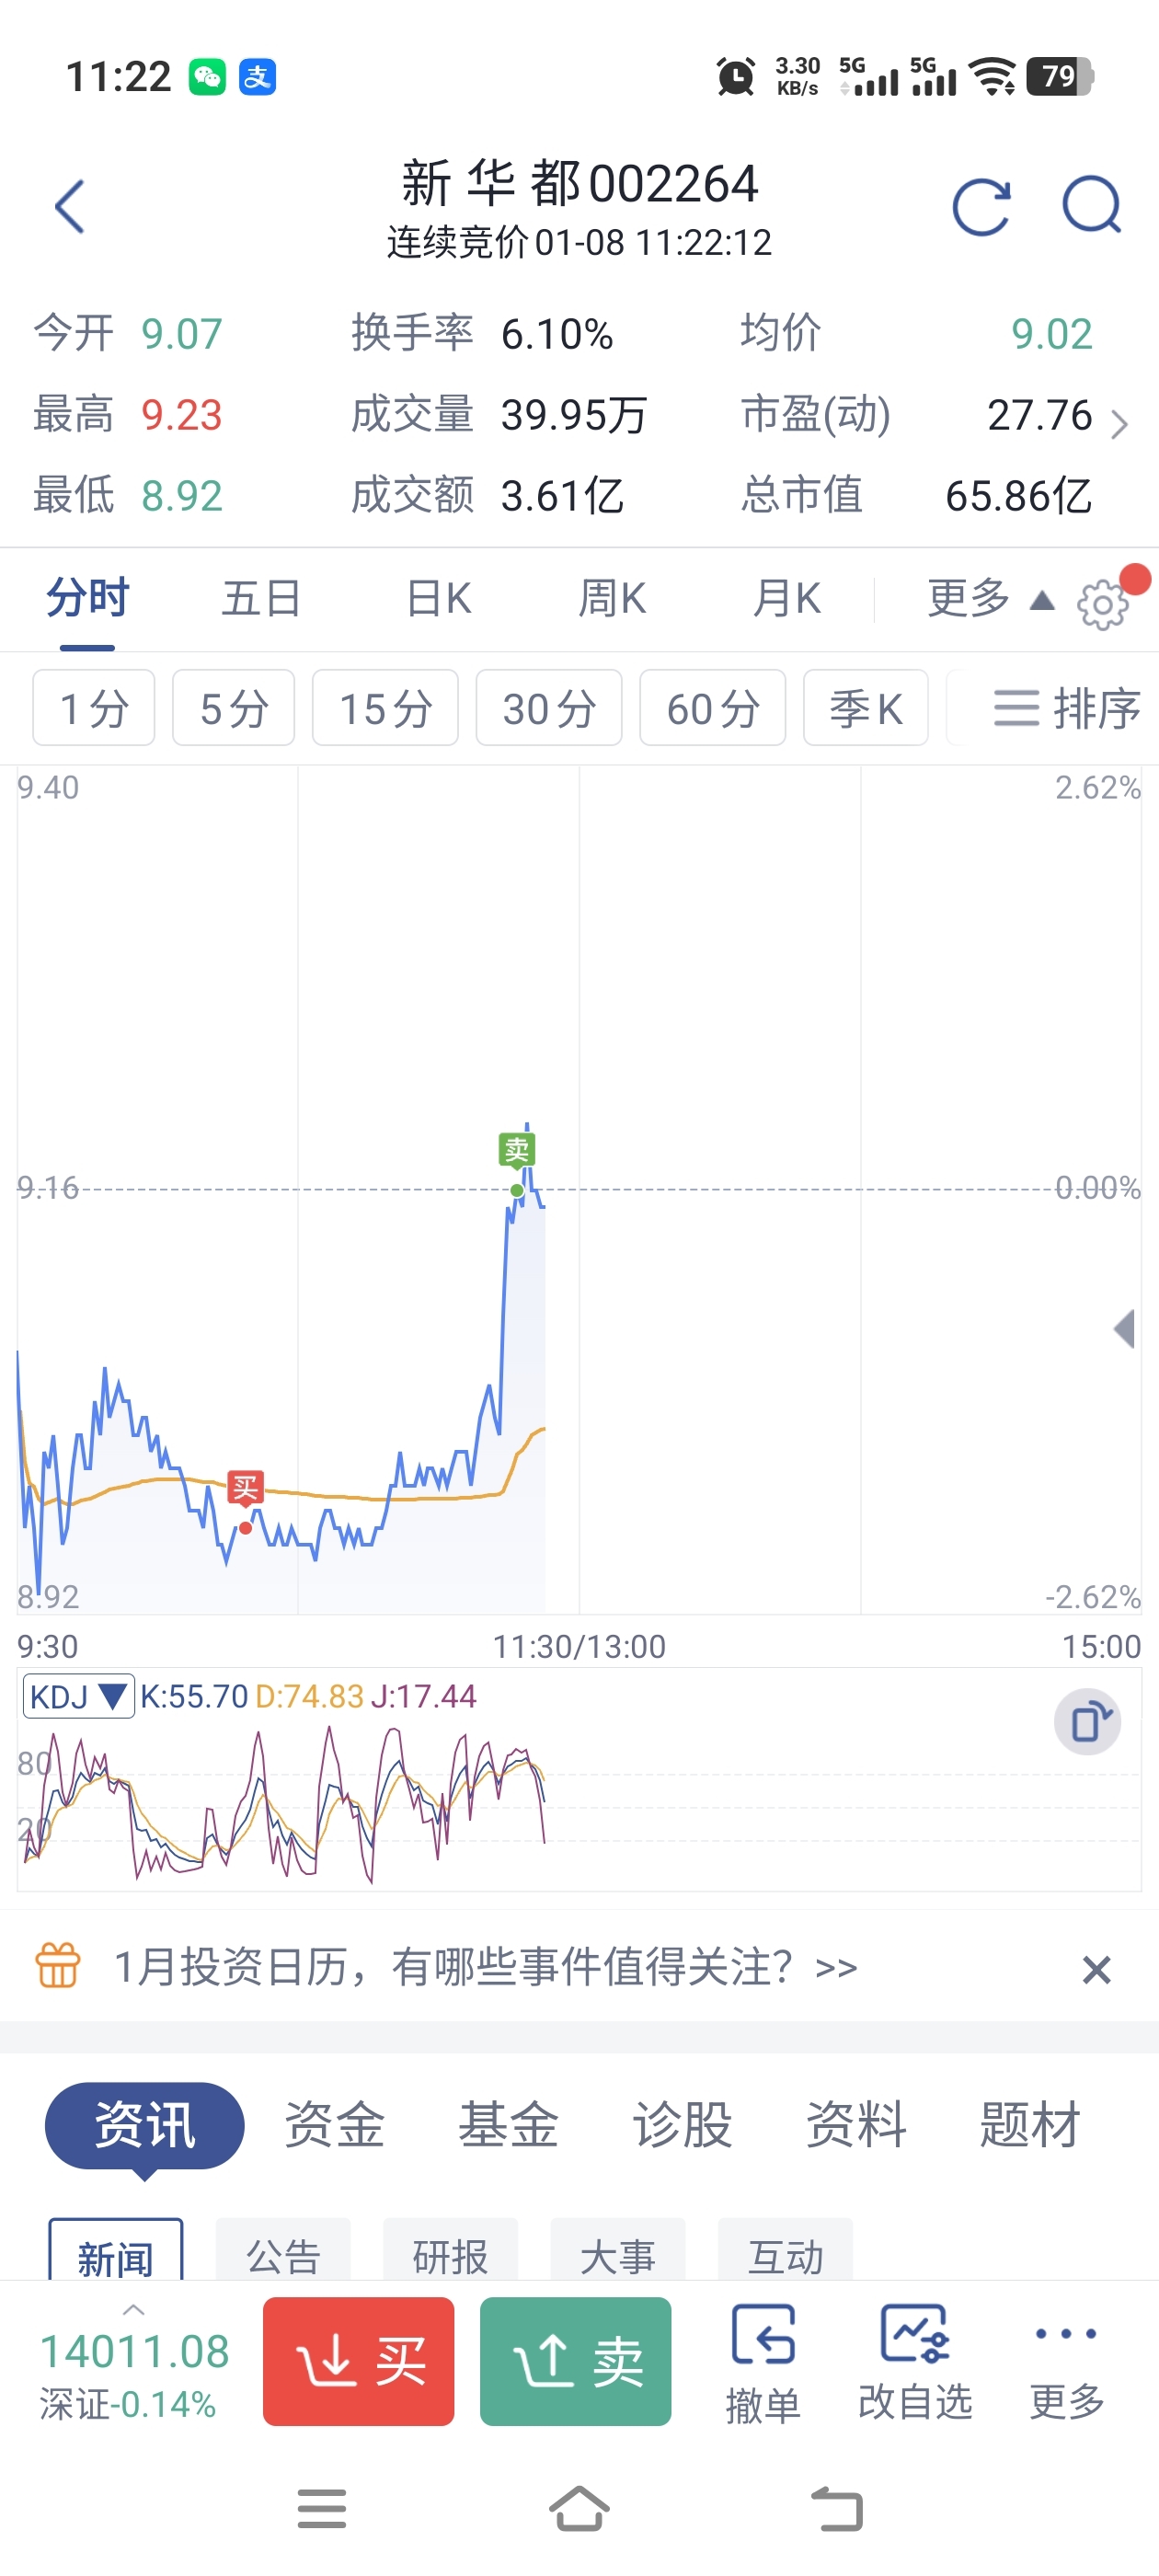Viewport: 1159px width, 2576px height.
Task: Tap the rotate landscape chart icon
Action: [x=1087, y=1722]
